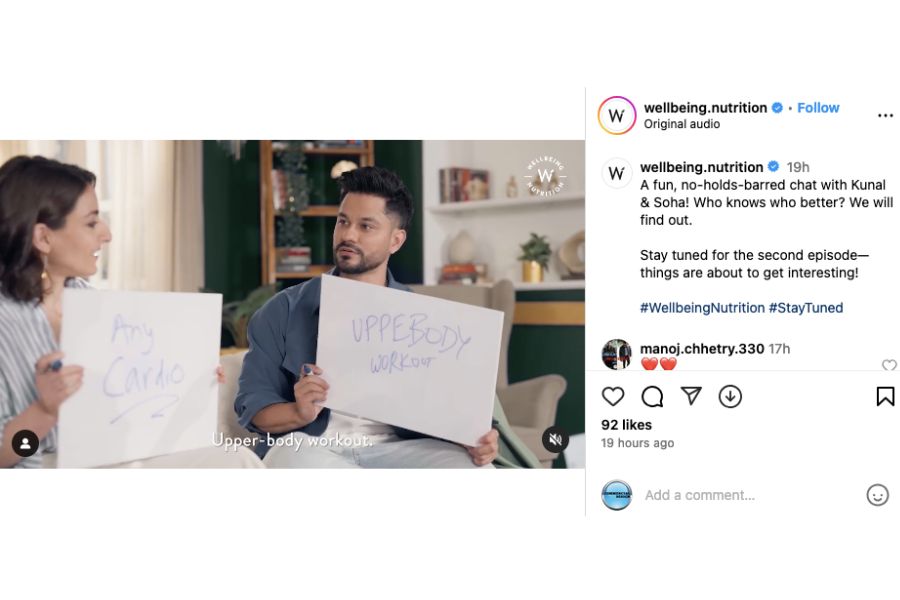Save post with bookmark icon
Screen dimensions: 900x600
(x=885, y=396)
